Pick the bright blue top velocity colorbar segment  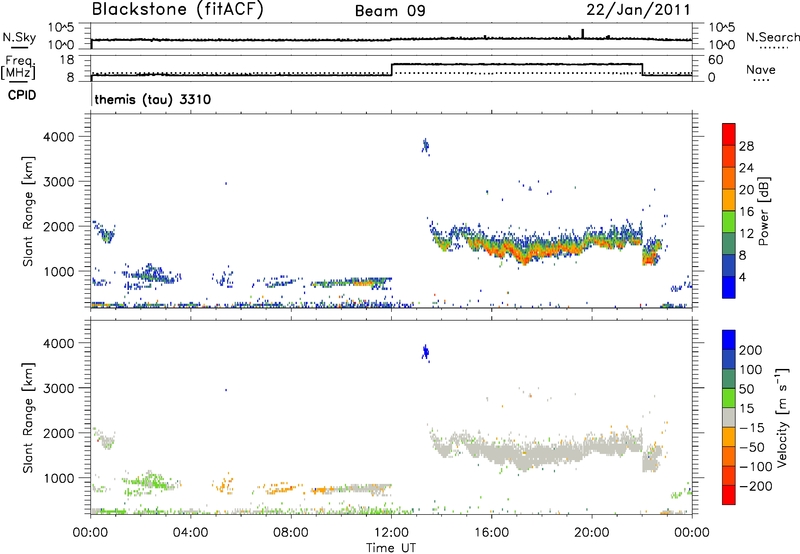729,340
